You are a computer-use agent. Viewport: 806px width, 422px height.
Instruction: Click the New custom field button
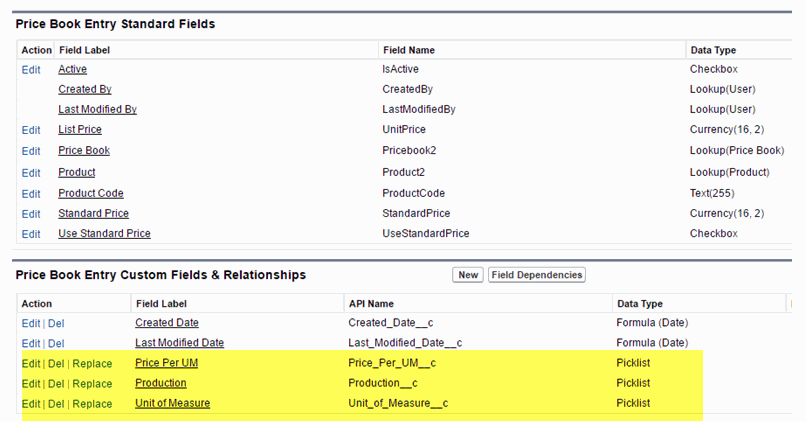tap(468, 275)
